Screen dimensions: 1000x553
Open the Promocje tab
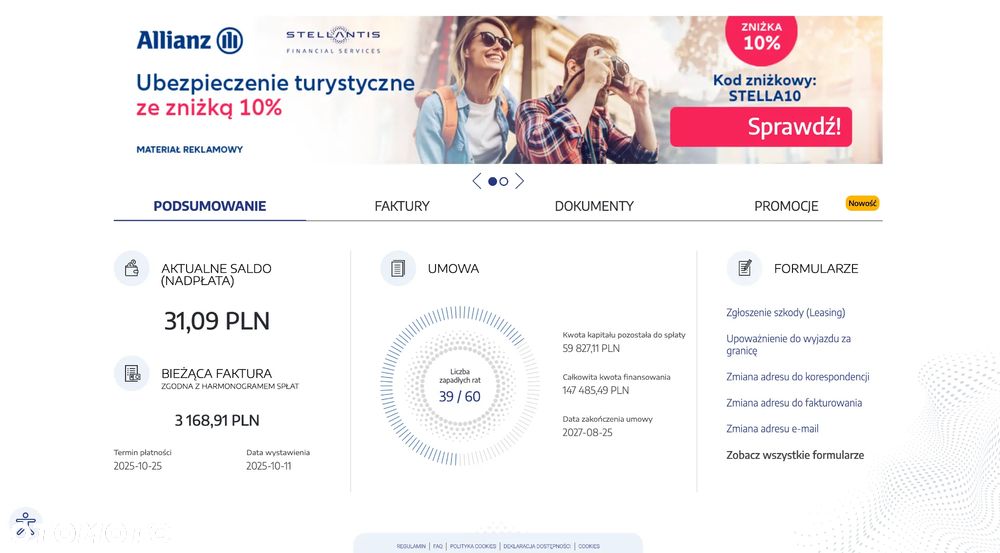[786, 206]
